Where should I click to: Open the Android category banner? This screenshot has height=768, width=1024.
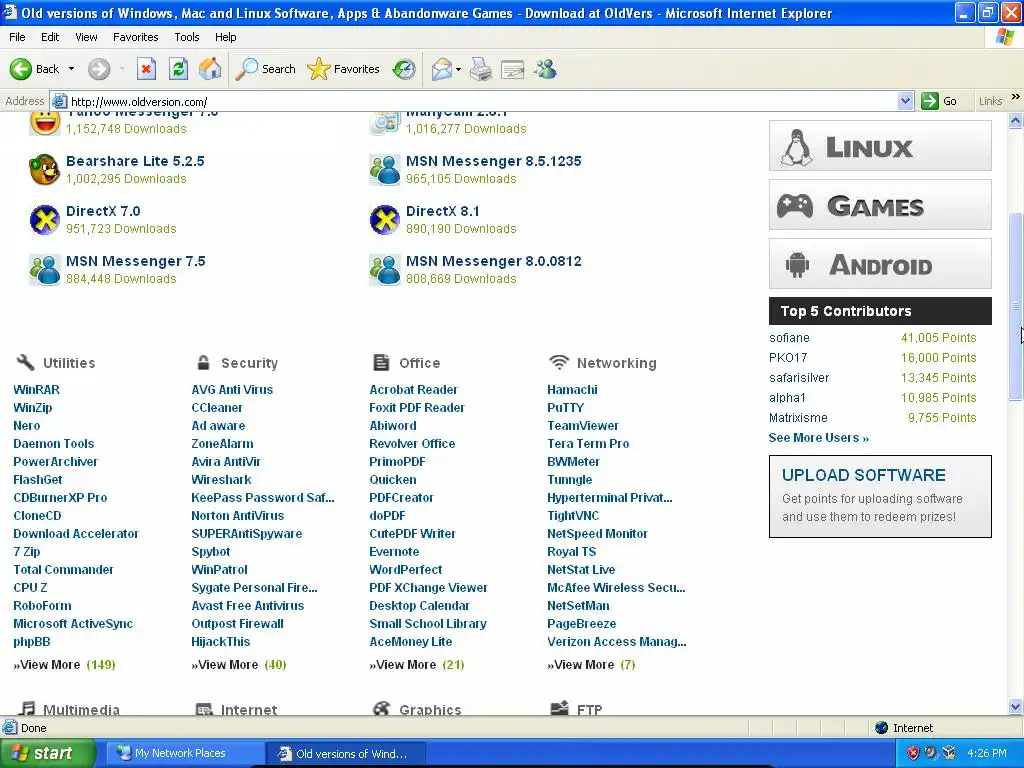(x=880, y=264)
